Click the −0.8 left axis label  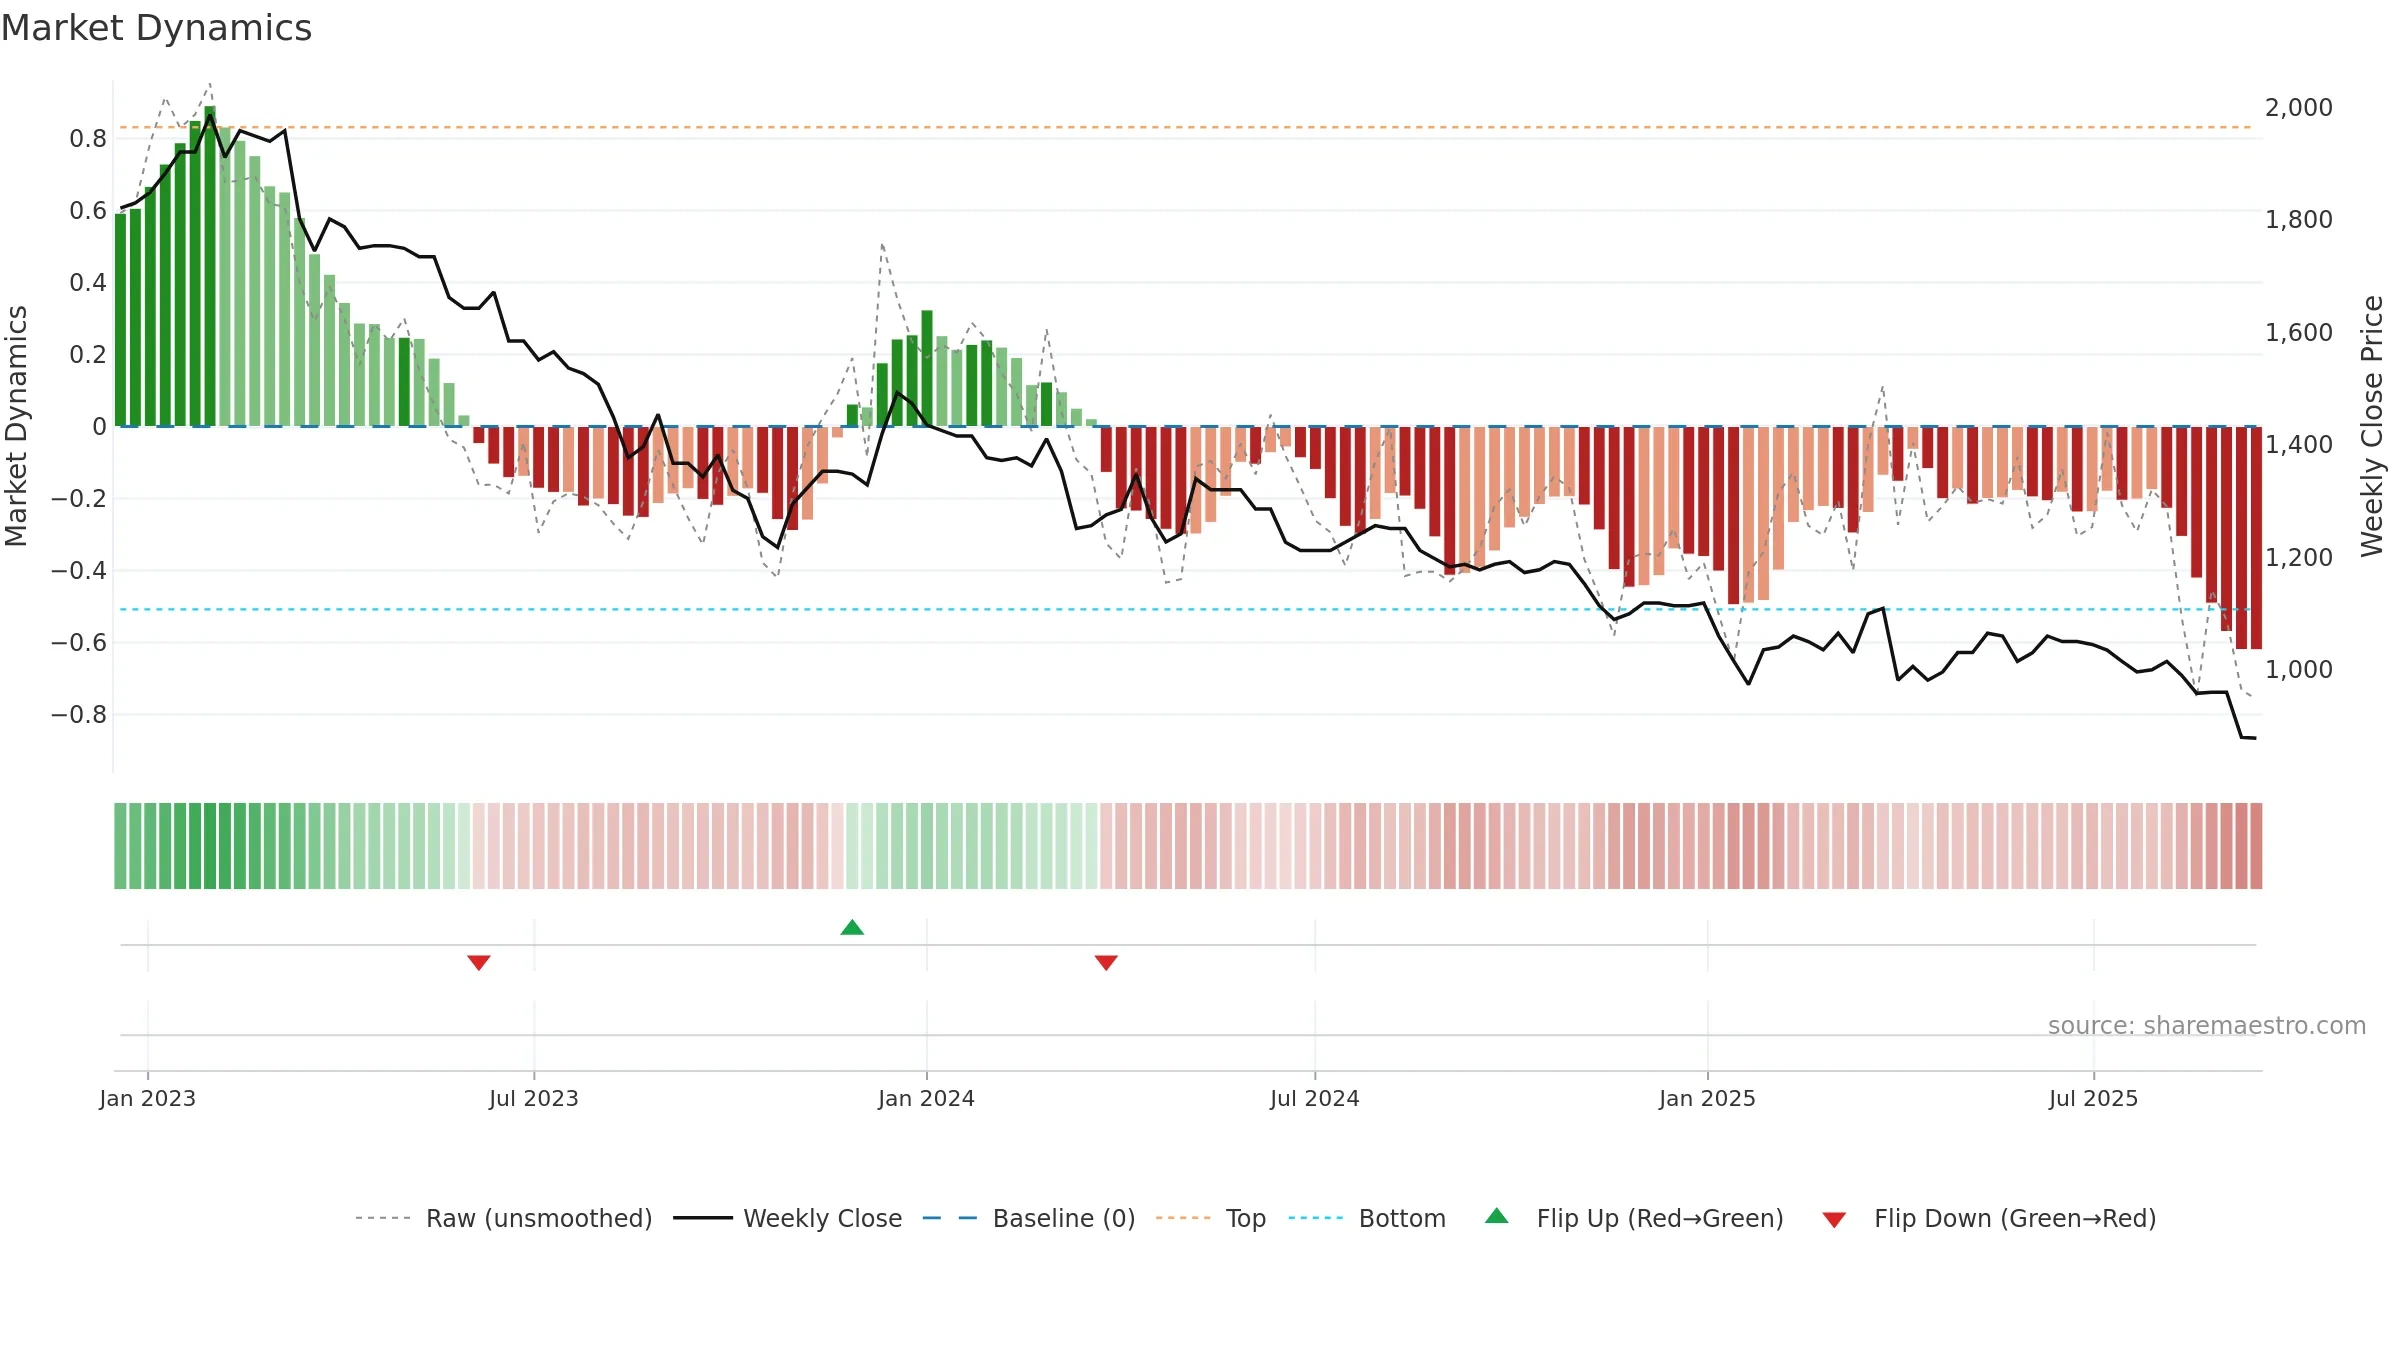[79, 714]
